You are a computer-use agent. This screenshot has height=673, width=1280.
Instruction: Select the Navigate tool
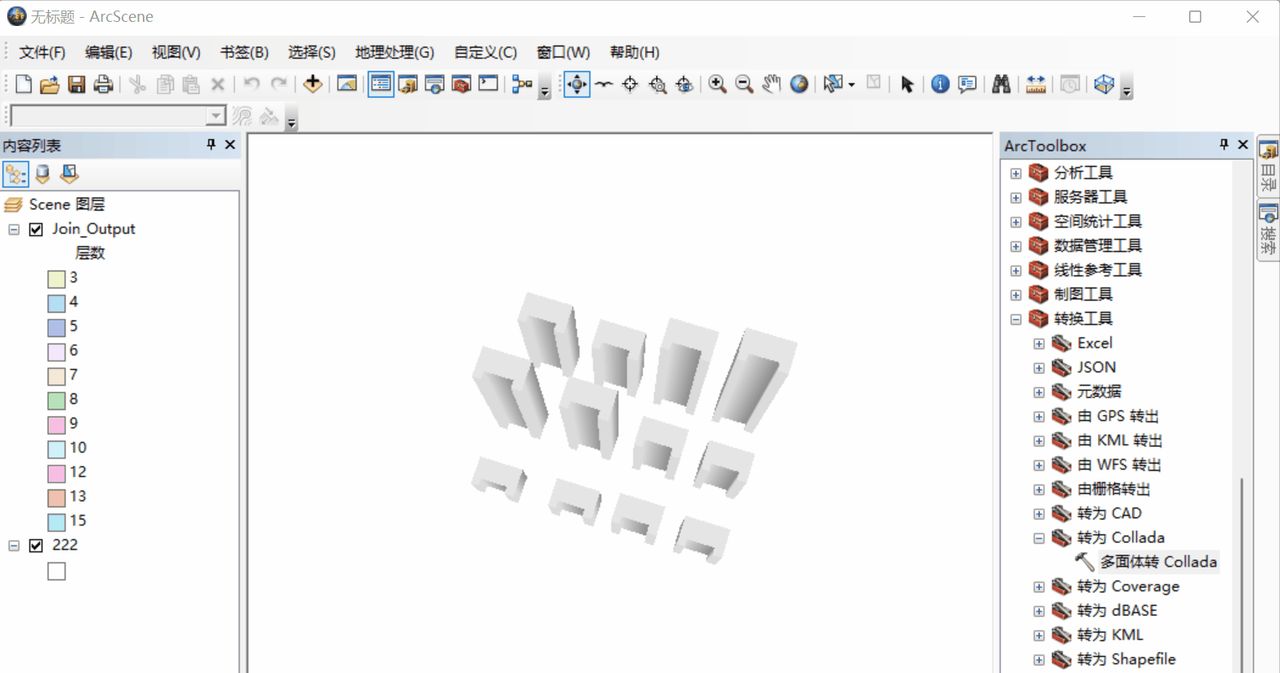point(577,85)
